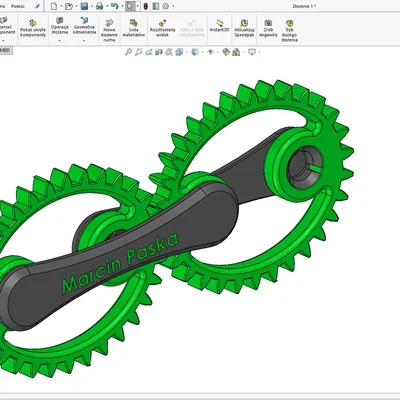Click Geometria odniesienia tool
The image size is (400, 400).
(84, 26)
